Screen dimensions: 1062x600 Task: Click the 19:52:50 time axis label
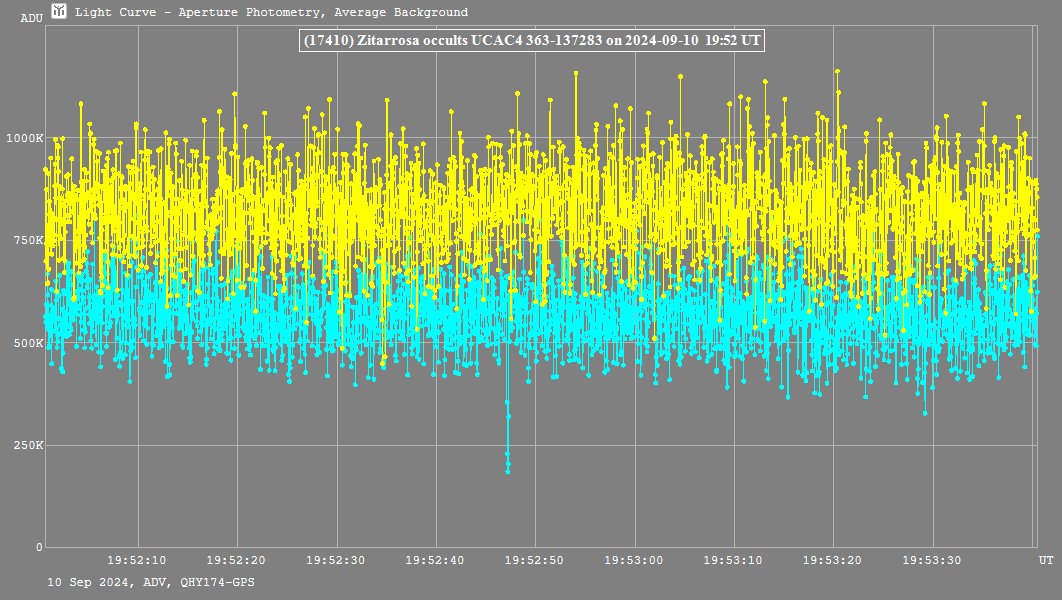click(535, 559)
